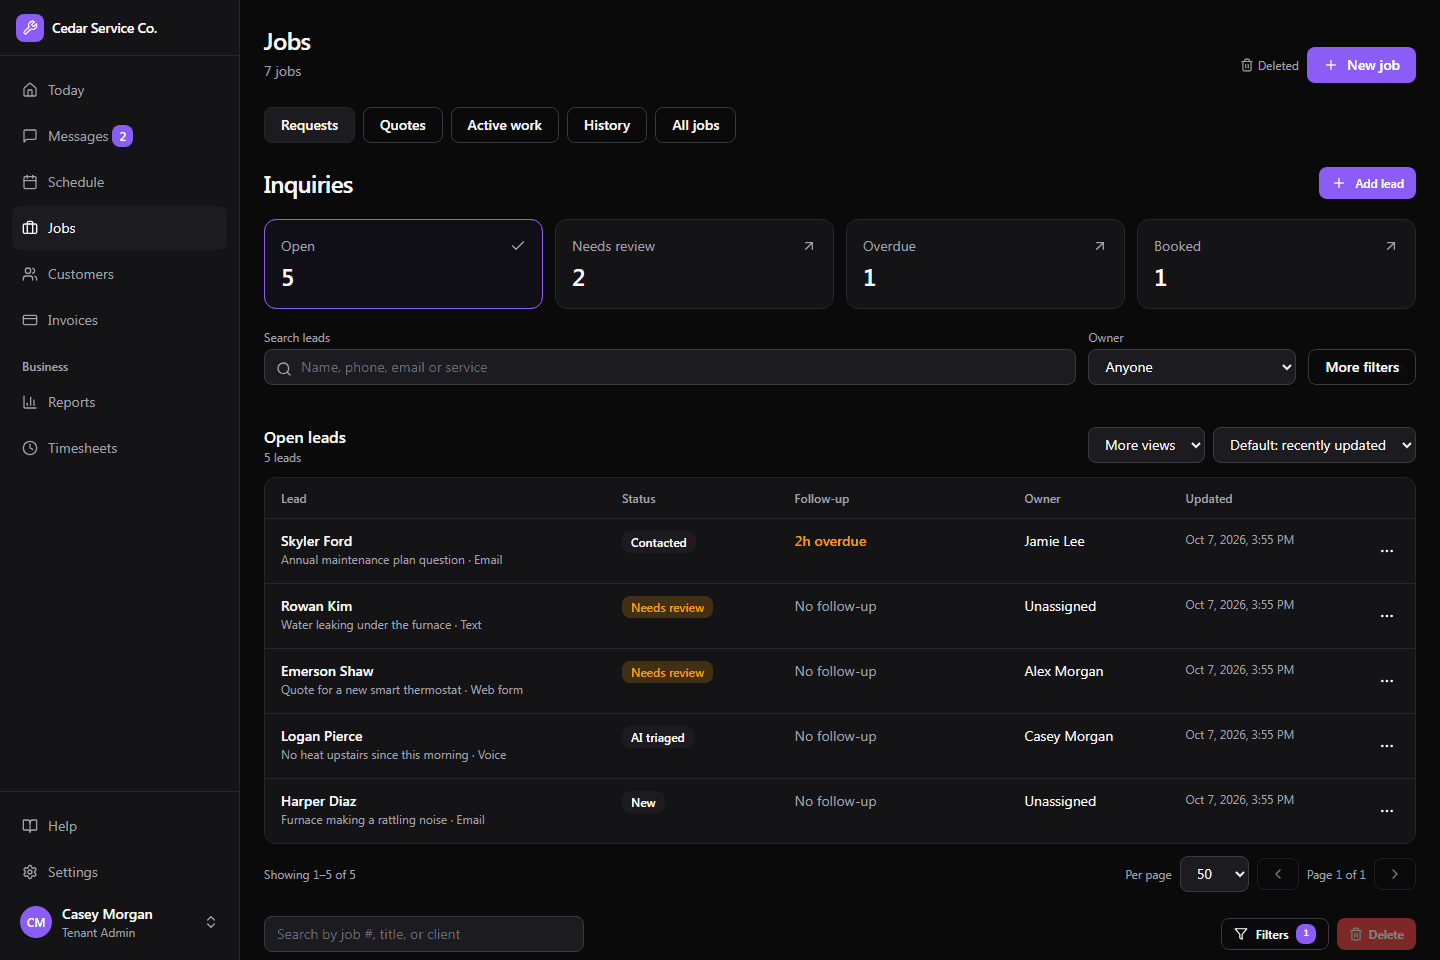
Task: Click the Timesheets clock icon
Action: [x=30, y=448]
